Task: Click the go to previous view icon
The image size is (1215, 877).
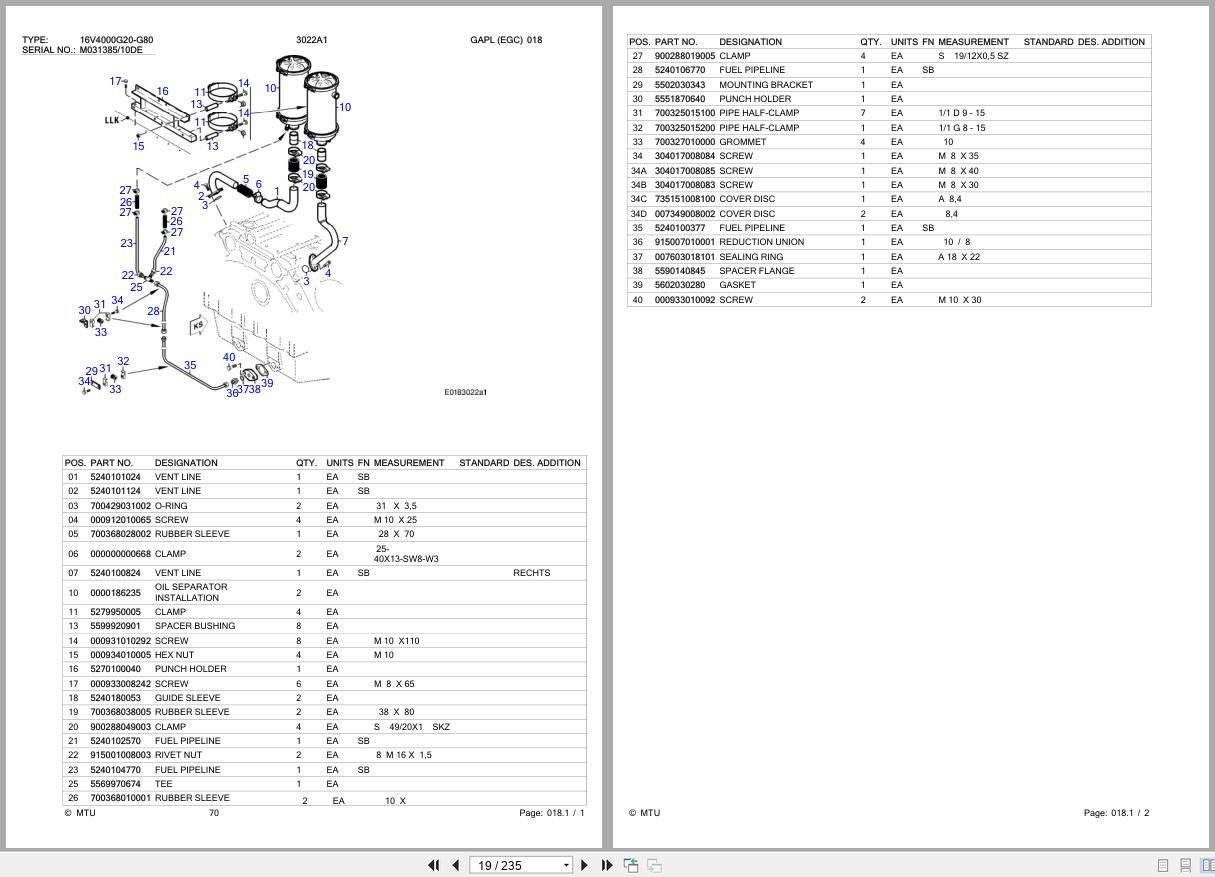Action: (632, 865)
